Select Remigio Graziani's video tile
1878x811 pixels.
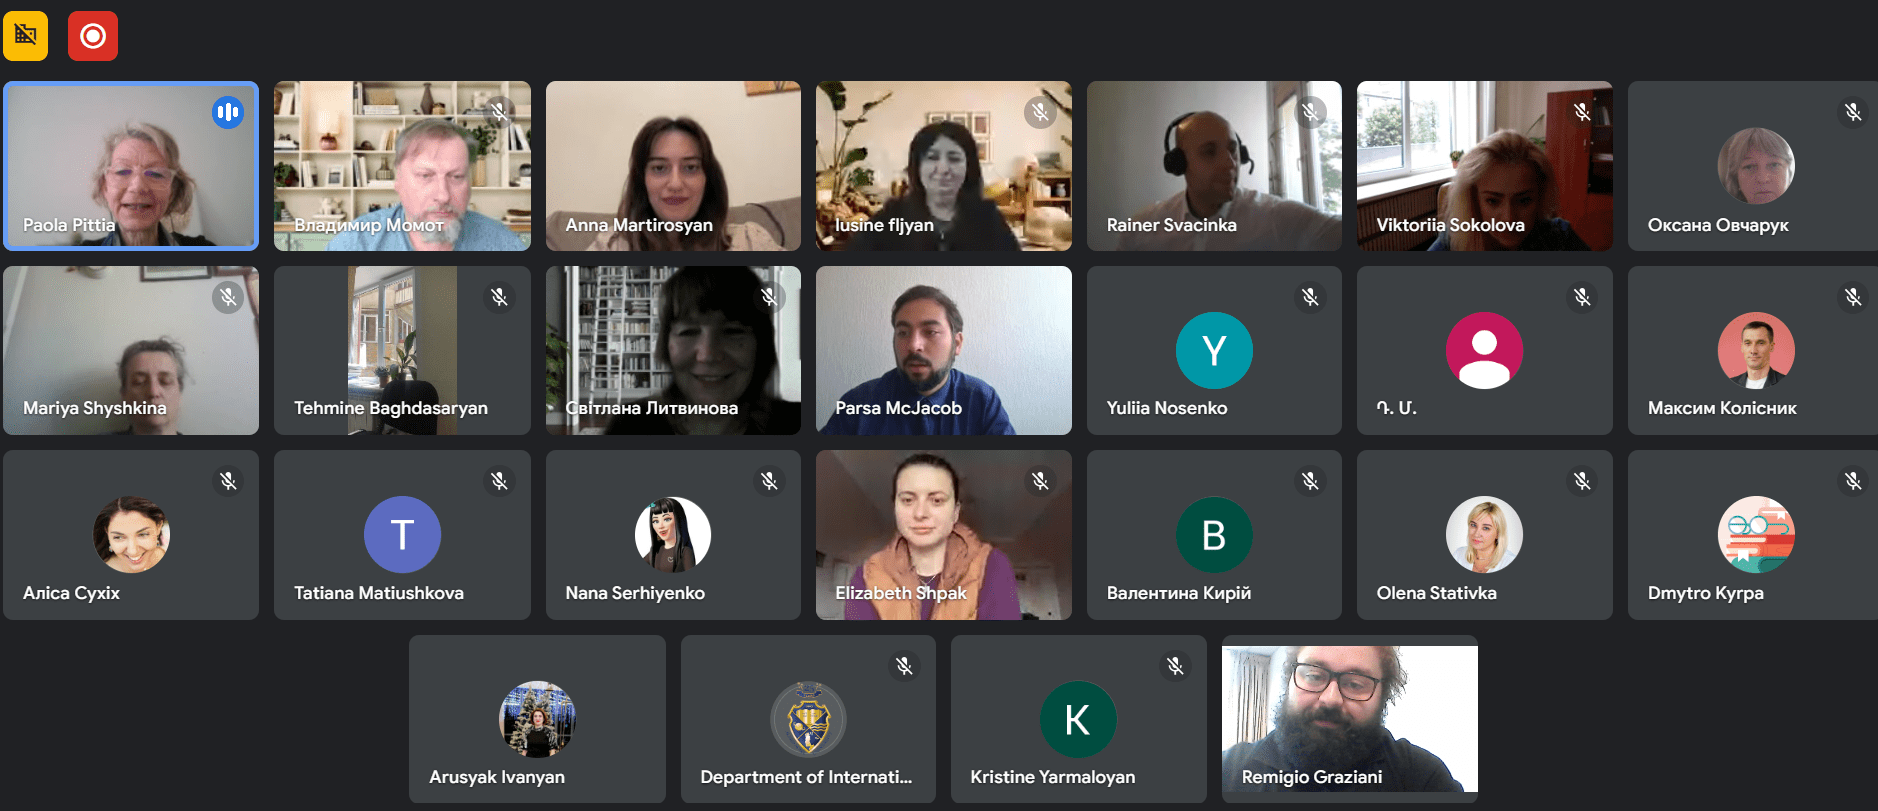(1350, 719)
